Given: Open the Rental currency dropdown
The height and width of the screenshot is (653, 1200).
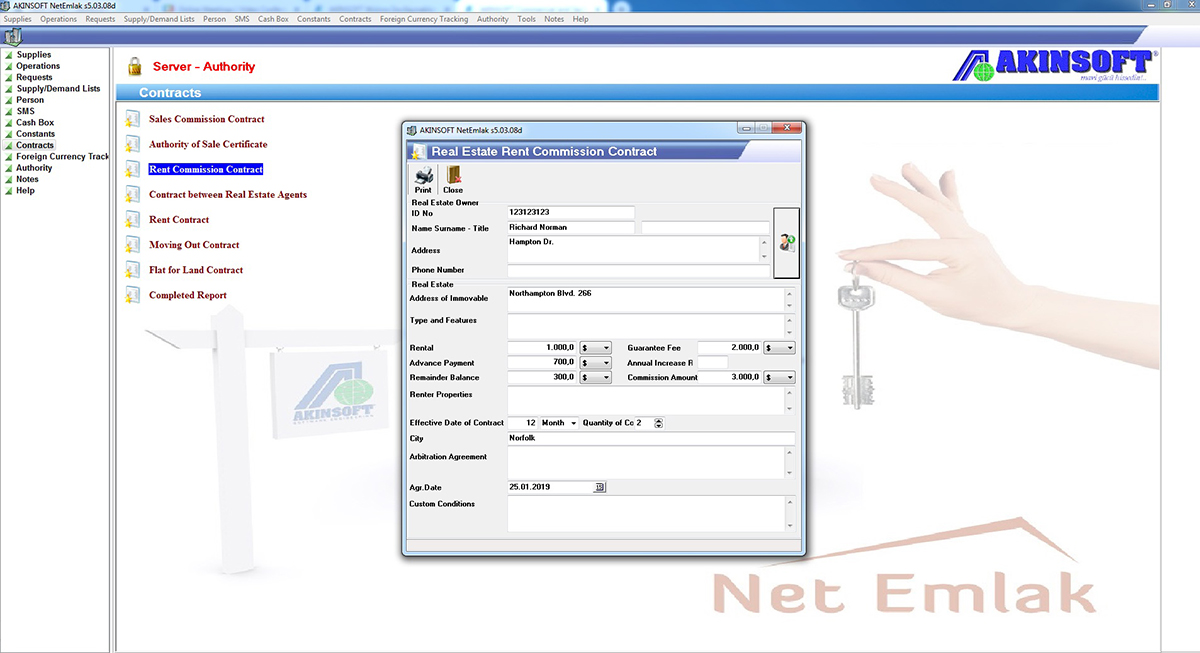Looking at the screenshot, I should (595, 348).
